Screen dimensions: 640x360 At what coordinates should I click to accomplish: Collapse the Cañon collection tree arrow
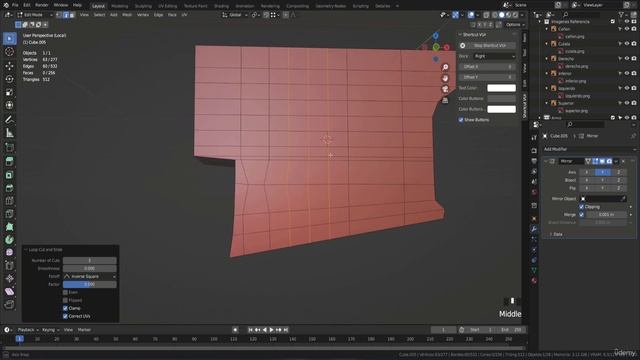click(x=547, y=29)
